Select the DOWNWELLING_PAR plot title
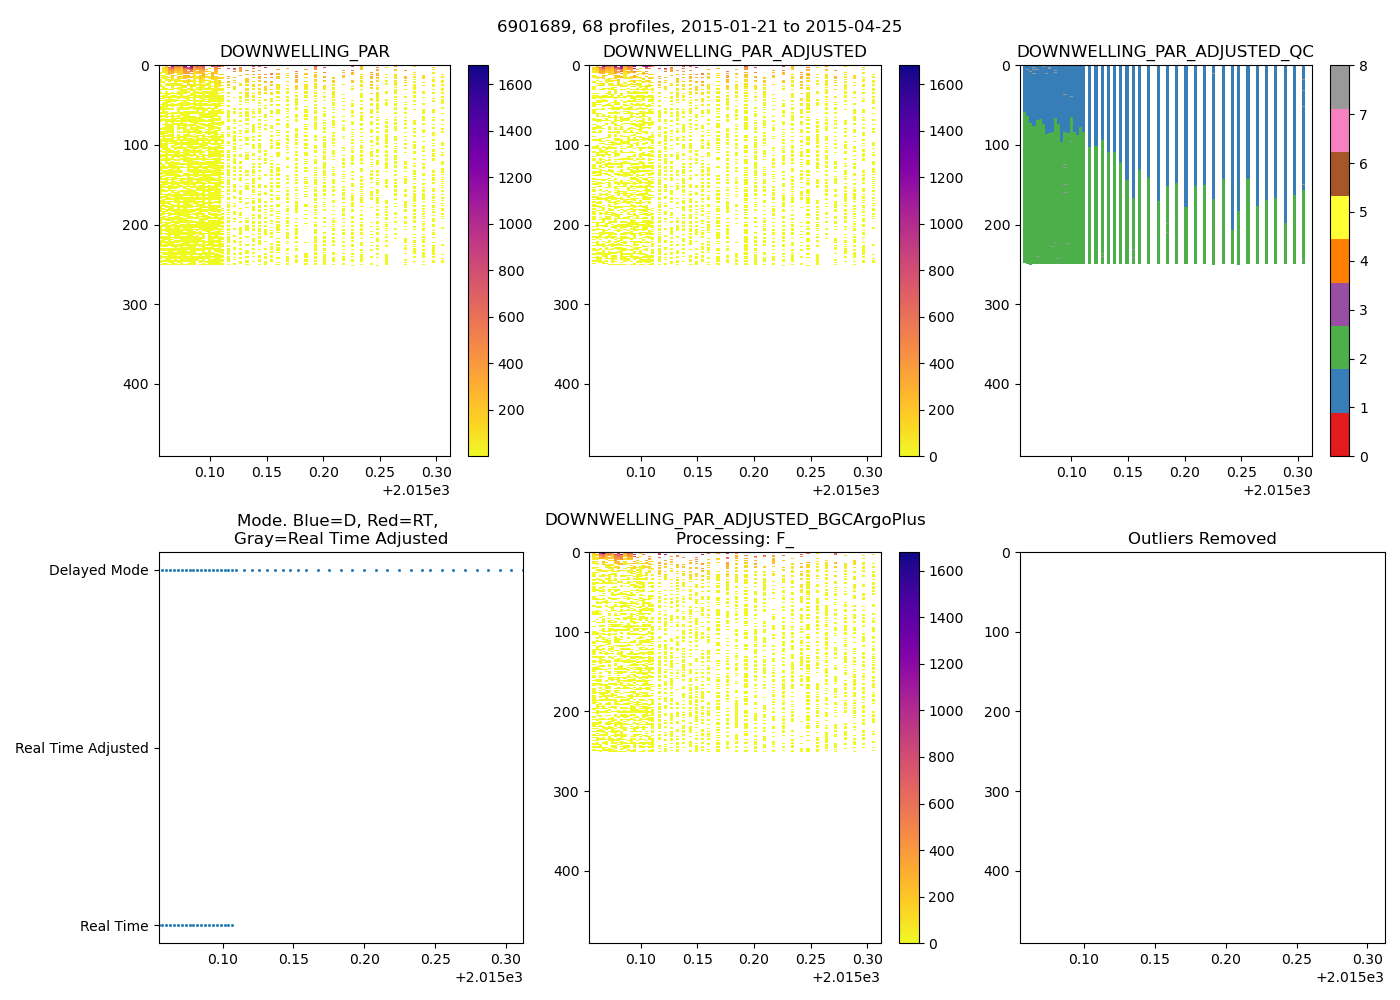Image resolution: width=1400 pixels, height=1000 pixels. [x=304, y=52]
